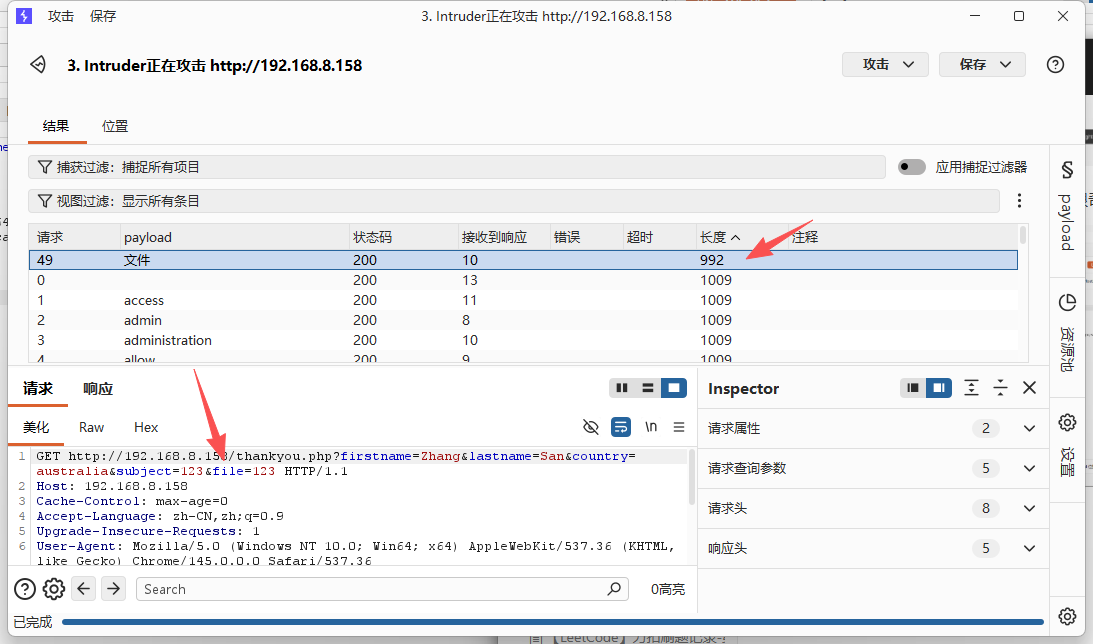This screenshot has height=644, width=1093.
Task: Close the Inspector panel with the X
Action: [1029, 388]
